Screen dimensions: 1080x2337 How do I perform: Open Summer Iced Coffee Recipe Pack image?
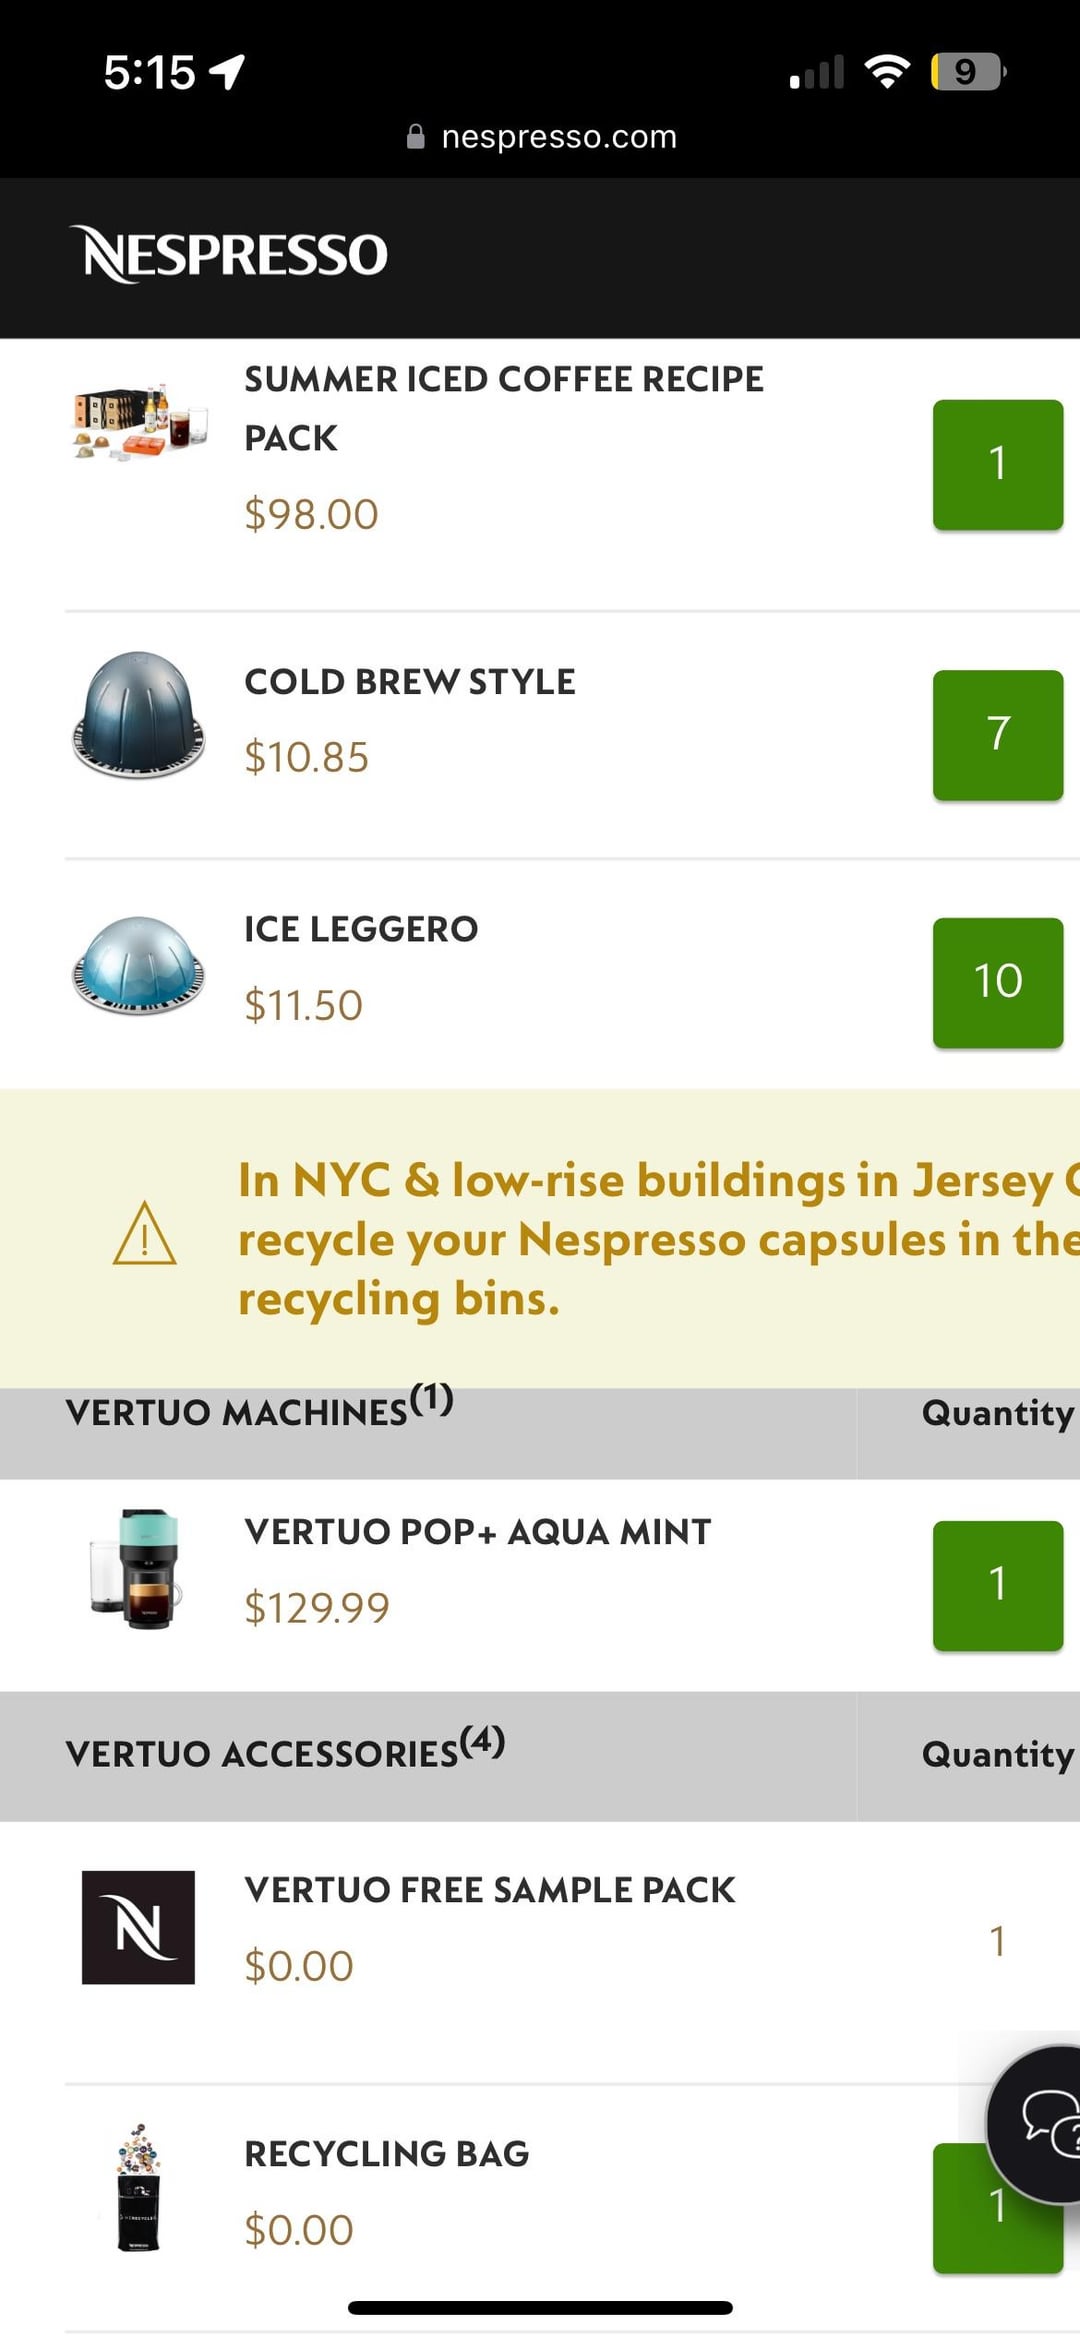pyautogui.click(x=140, y=422)
